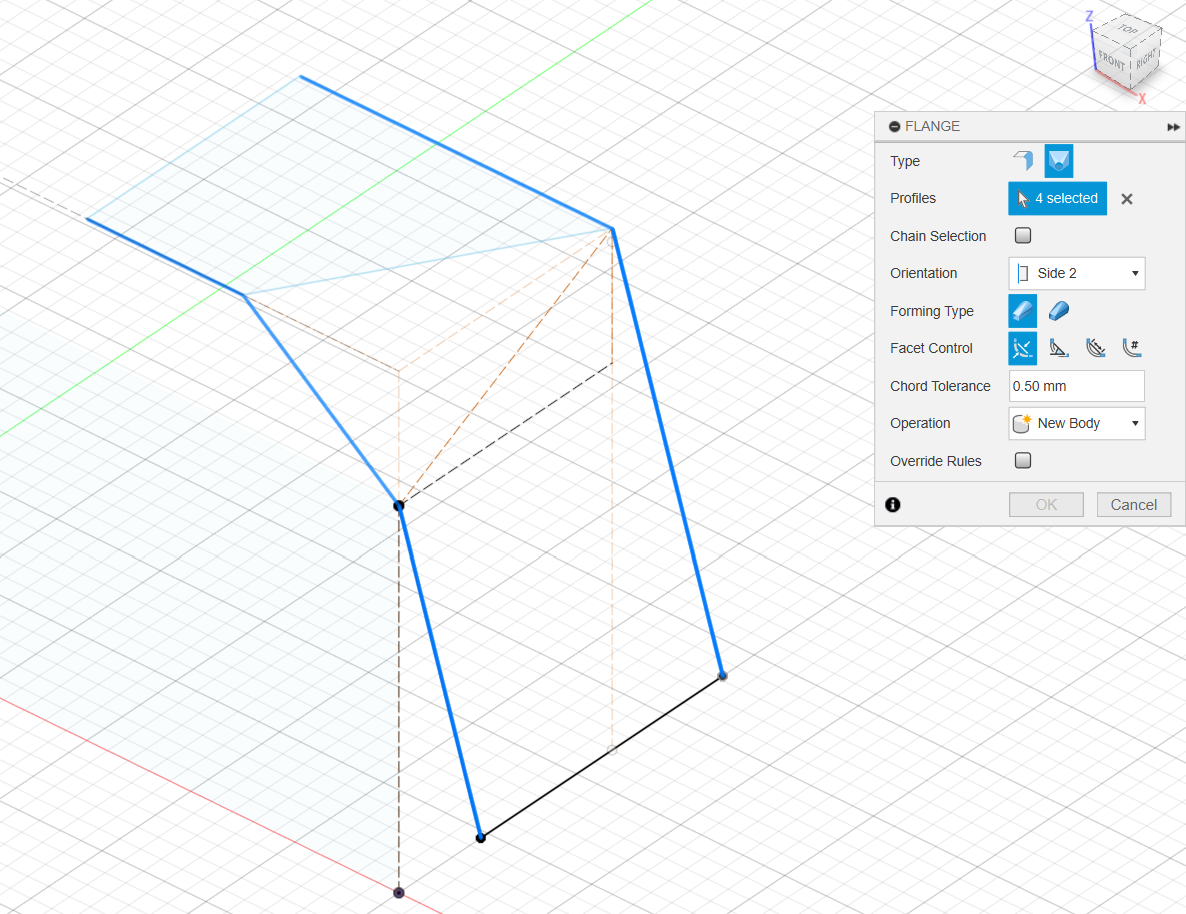This screenshot has width=1186, height=914.
Task: Enable Override Rules
Action: point(1022,460)
